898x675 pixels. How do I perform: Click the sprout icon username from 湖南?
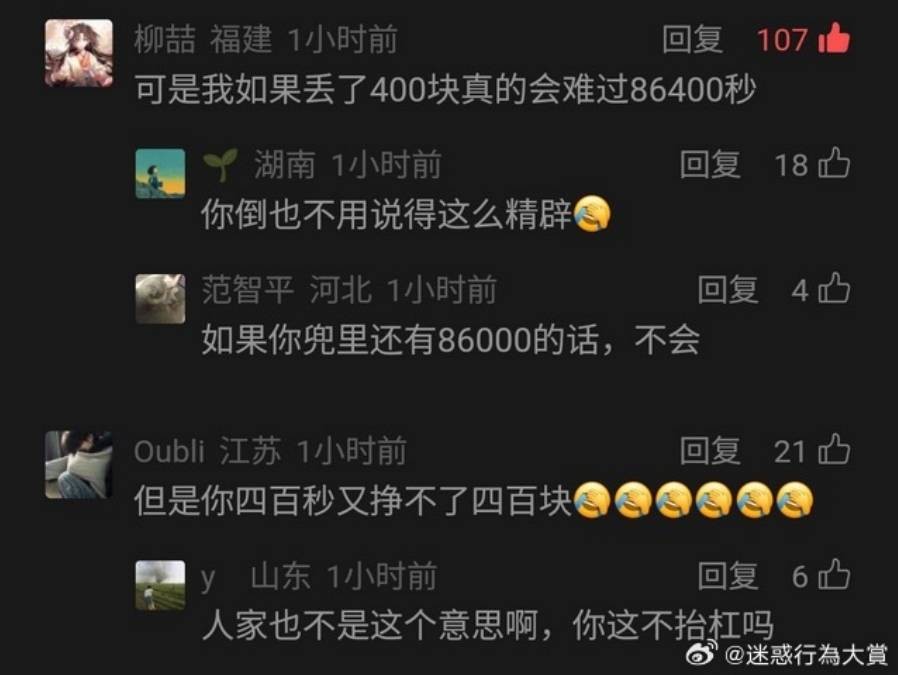point(220,164)
